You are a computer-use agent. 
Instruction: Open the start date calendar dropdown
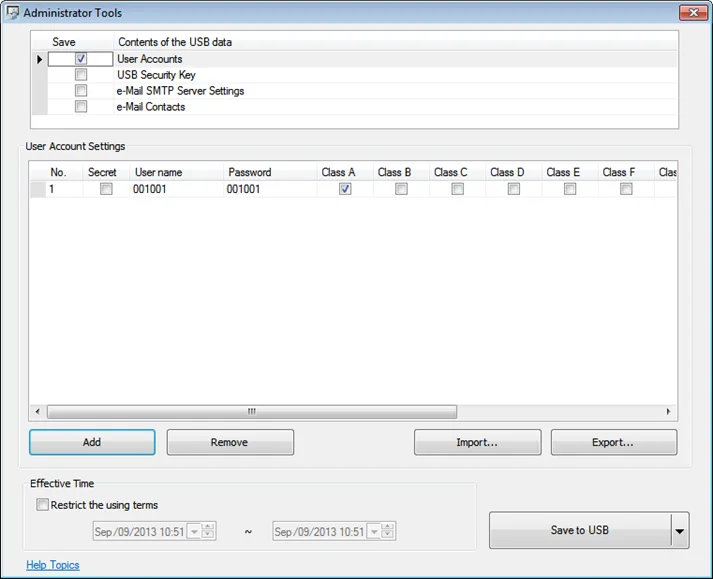tap(194, 531)
